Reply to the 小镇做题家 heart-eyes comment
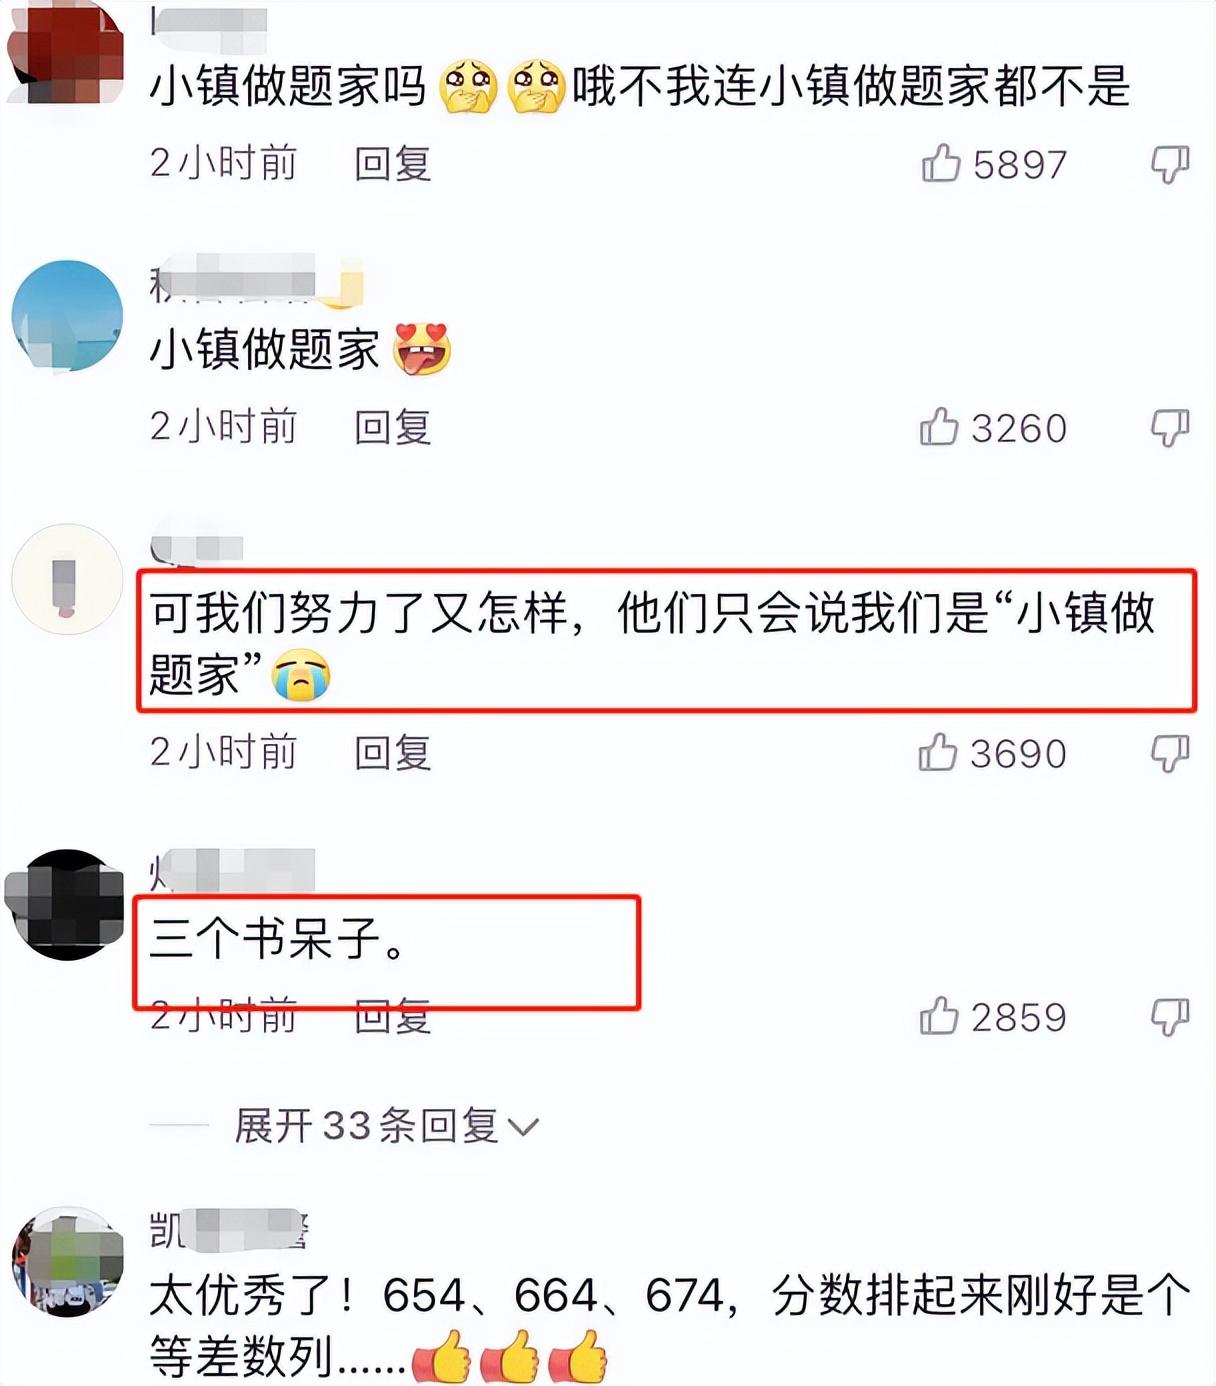This screenshot has height=1386, width=1216. tap(392, 427)
